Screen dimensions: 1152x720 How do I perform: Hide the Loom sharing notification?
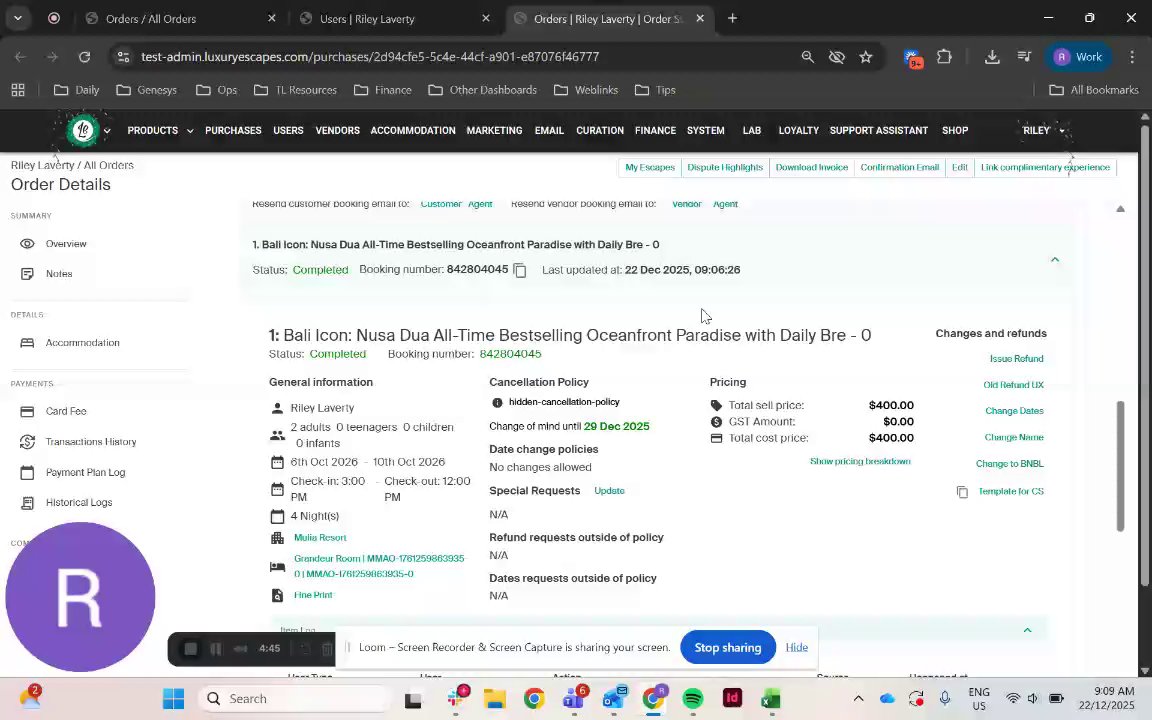coord(796,647)
